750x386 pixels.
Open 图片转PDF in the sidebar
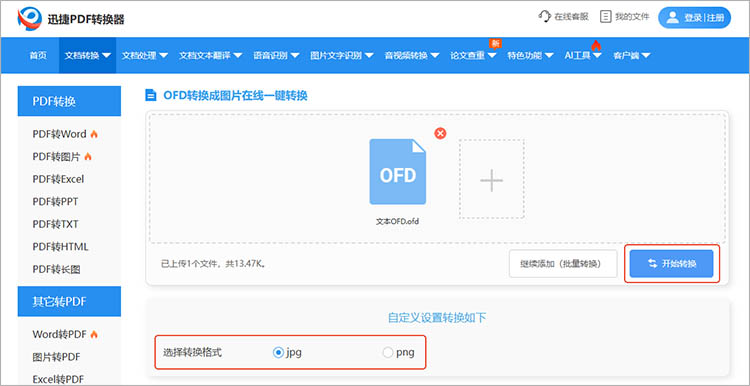(x=56, y=357)
